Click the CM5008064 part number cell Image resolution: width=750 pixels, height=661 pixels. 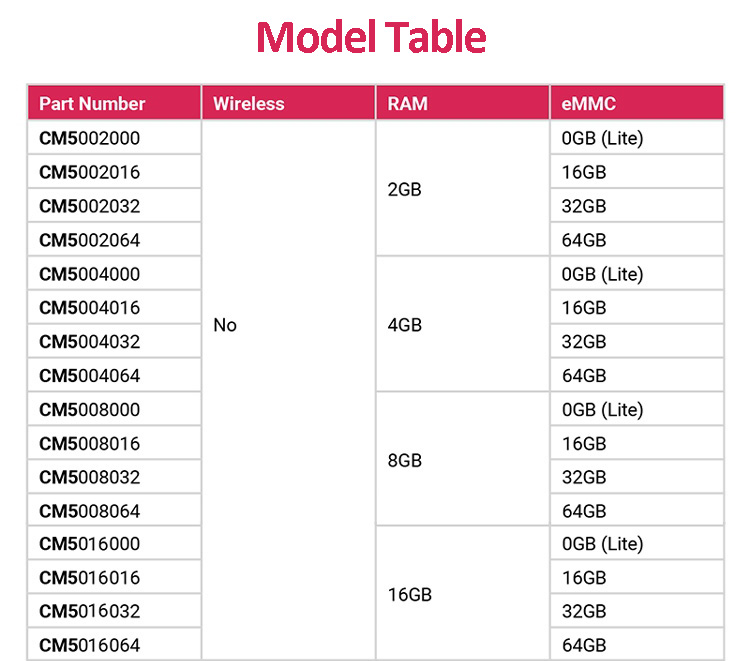[90, 511]
